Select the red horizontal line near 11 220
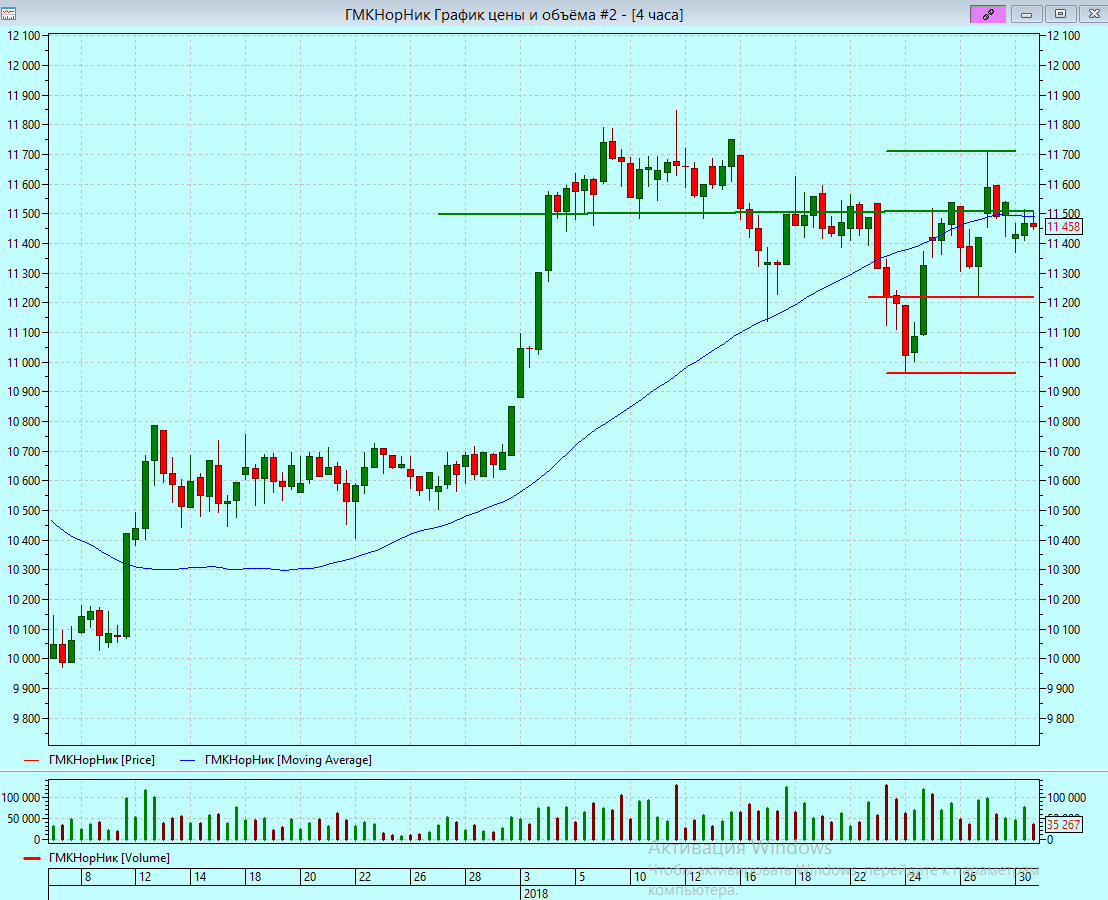This screenshot has width=1108, height=900. (x=950, y=297)
